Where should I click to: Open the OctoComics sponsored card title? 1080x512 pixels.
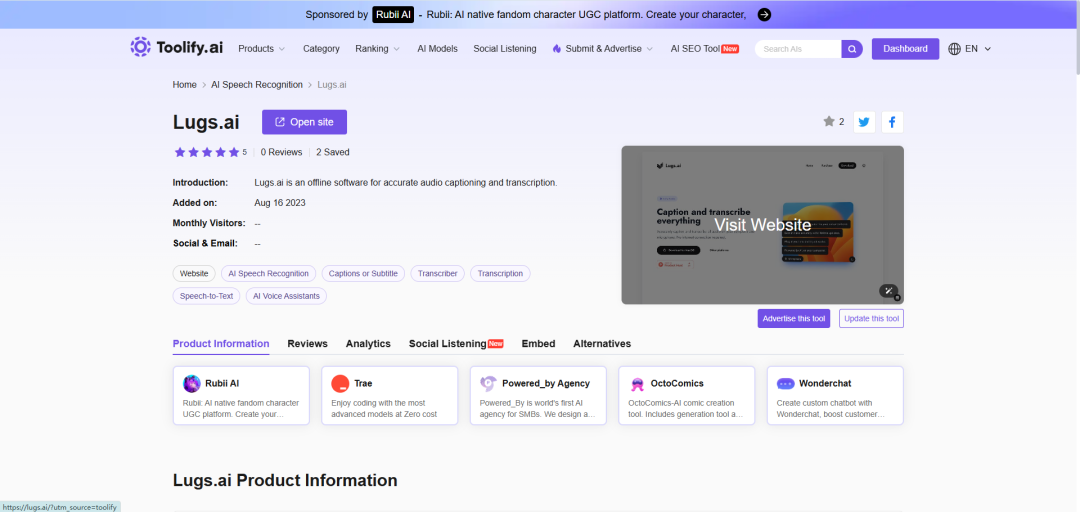point(677,383)
